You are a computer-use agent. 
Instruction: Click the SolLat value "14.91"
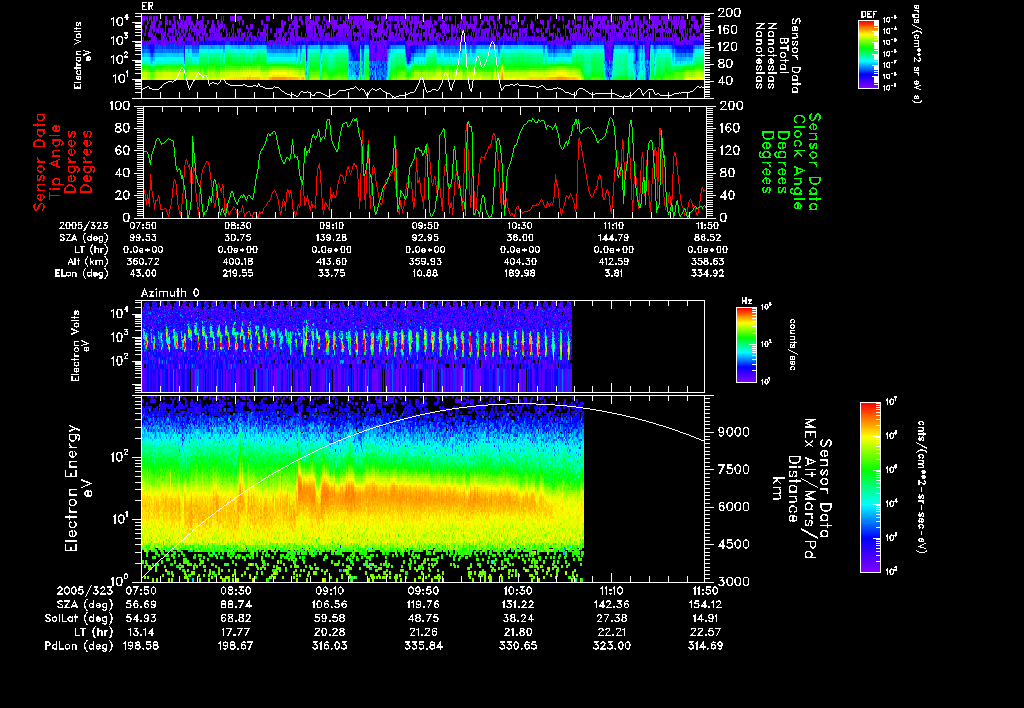(705, 619)
